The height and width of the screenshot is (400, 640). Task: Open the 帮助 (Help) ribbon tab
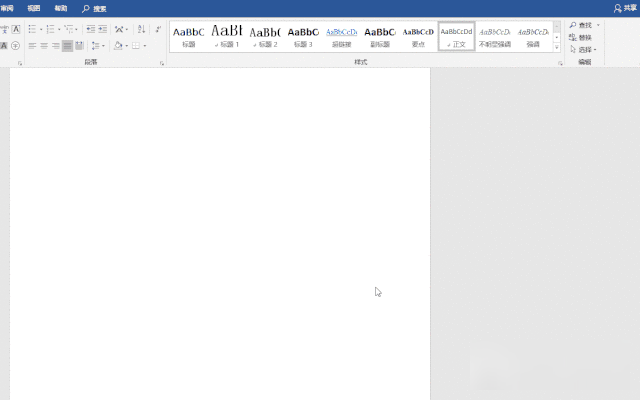click(61, 8)
